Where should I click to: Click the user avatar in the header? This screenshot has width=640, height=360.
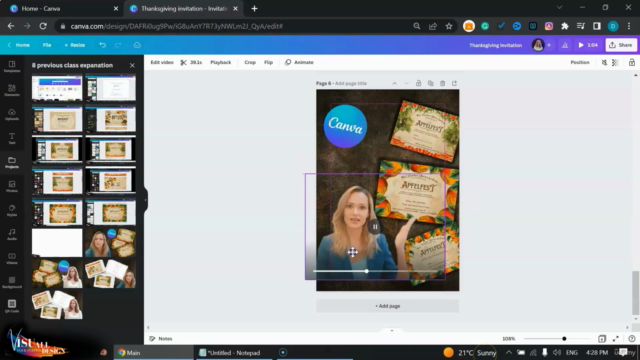tap(538, 45)
